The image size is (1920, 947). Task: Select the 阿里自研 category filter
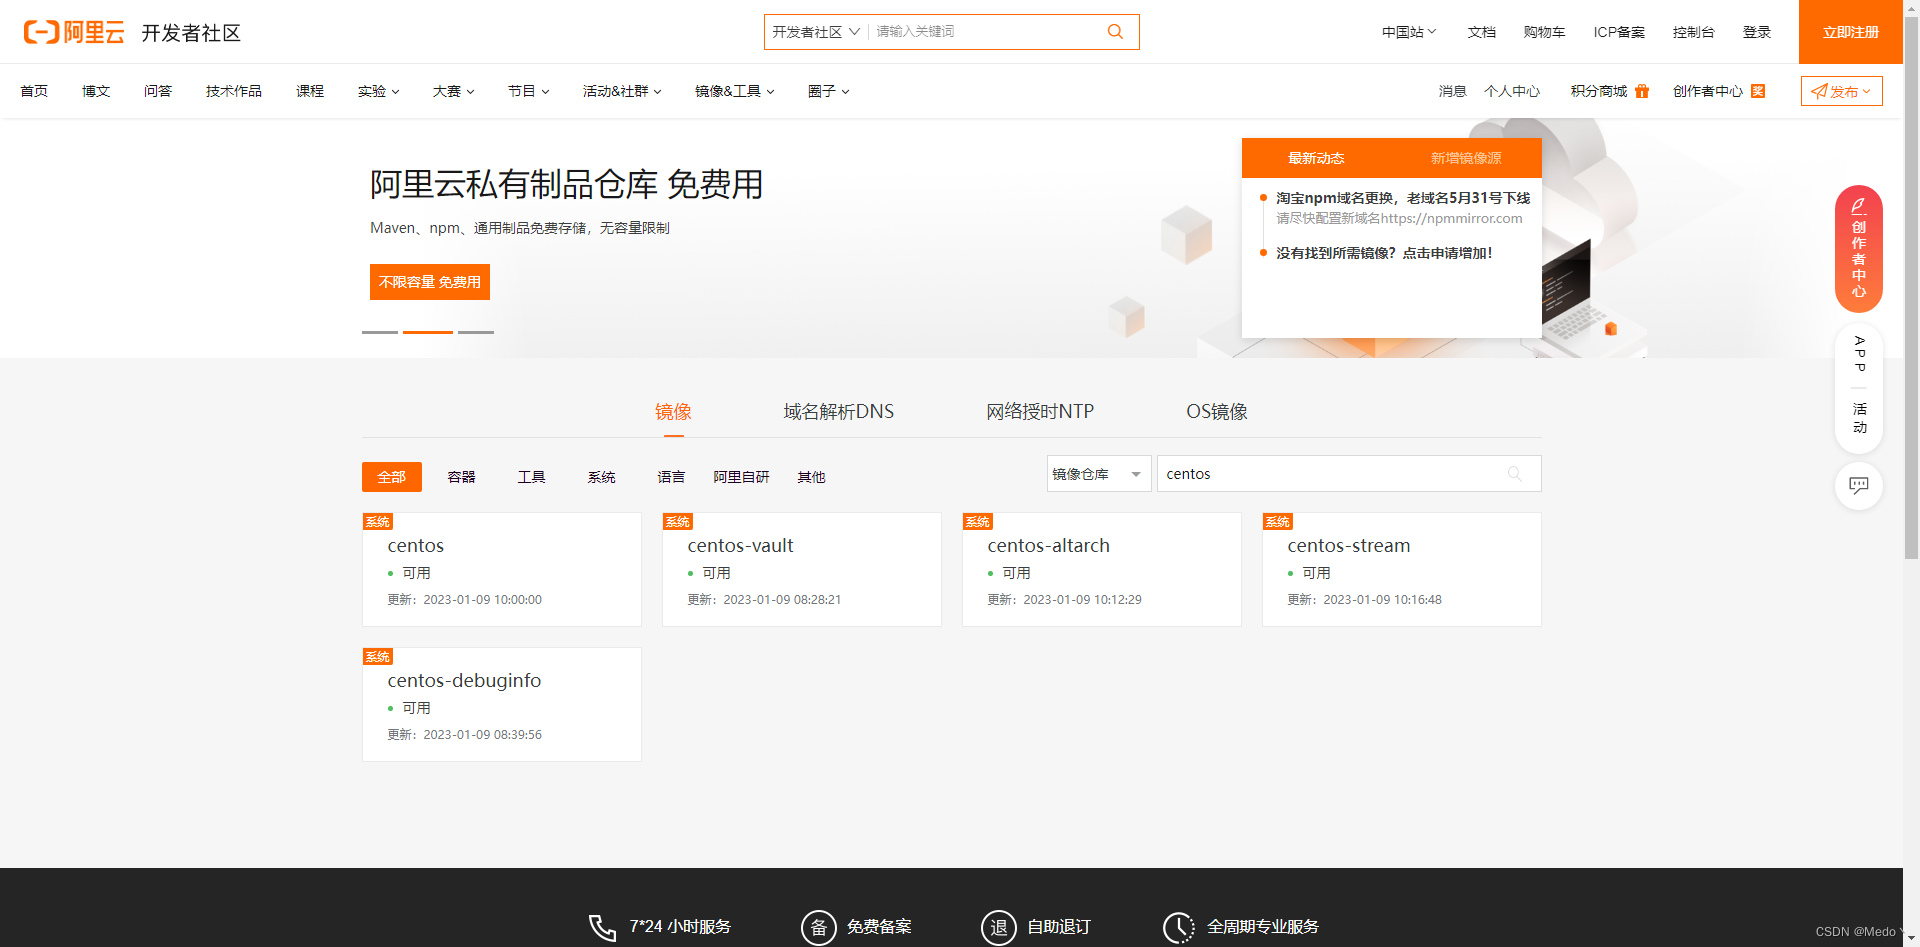click(741, 477)
